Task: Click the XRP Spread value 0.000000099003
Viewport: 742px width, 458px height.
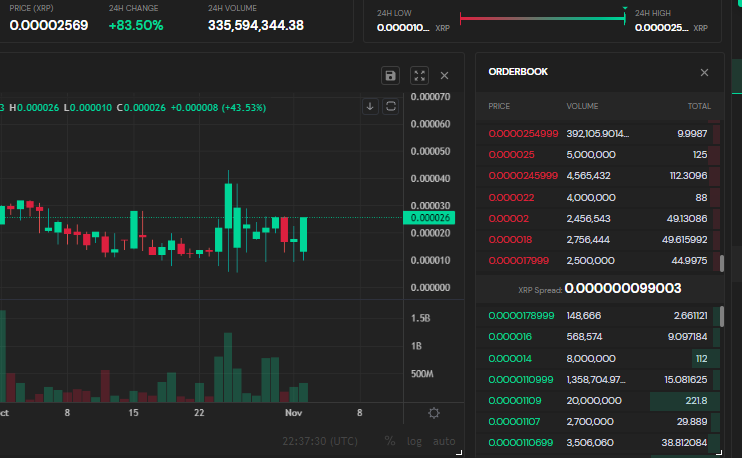Action: [x=623, y=288]
